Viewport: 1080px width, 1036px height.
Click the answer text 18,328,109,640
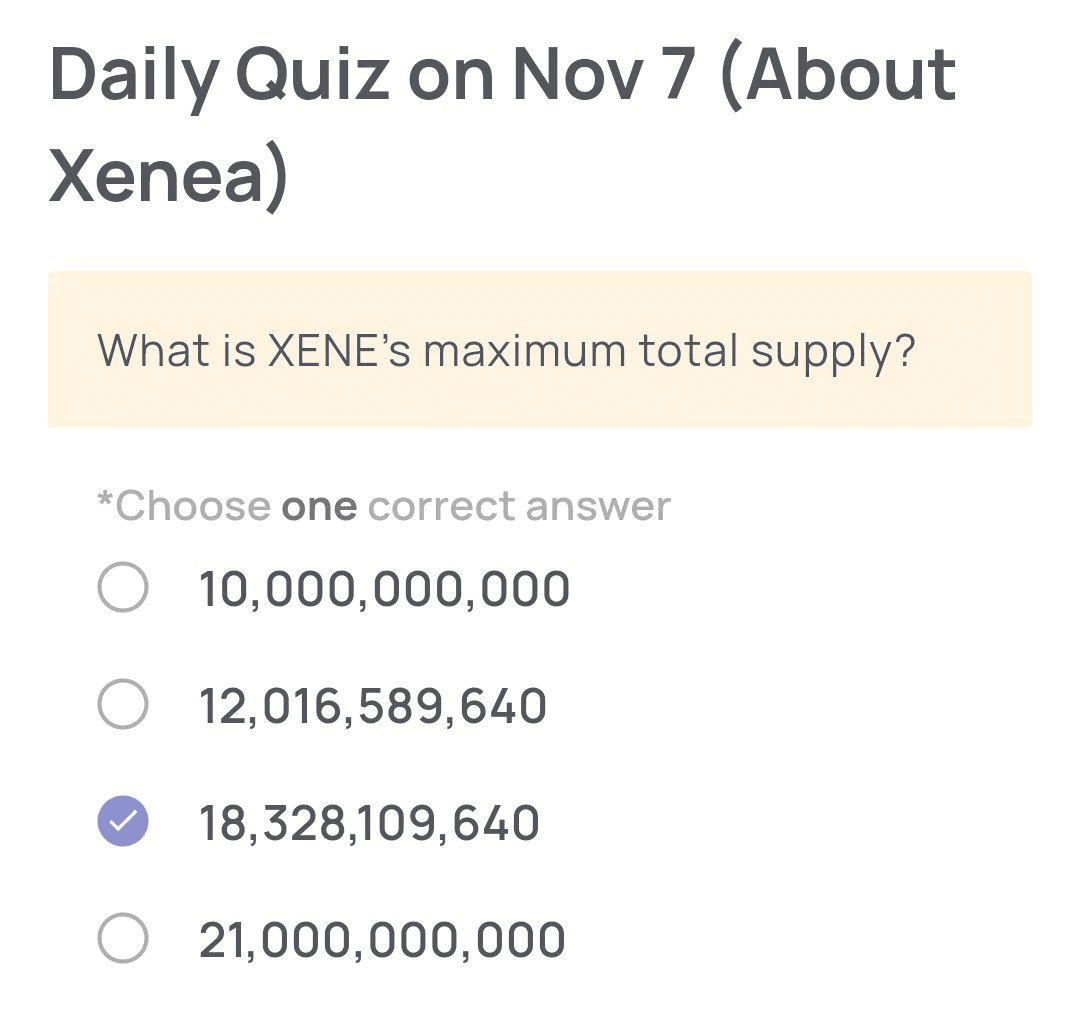pyautogui.click(x=368, y=822)
